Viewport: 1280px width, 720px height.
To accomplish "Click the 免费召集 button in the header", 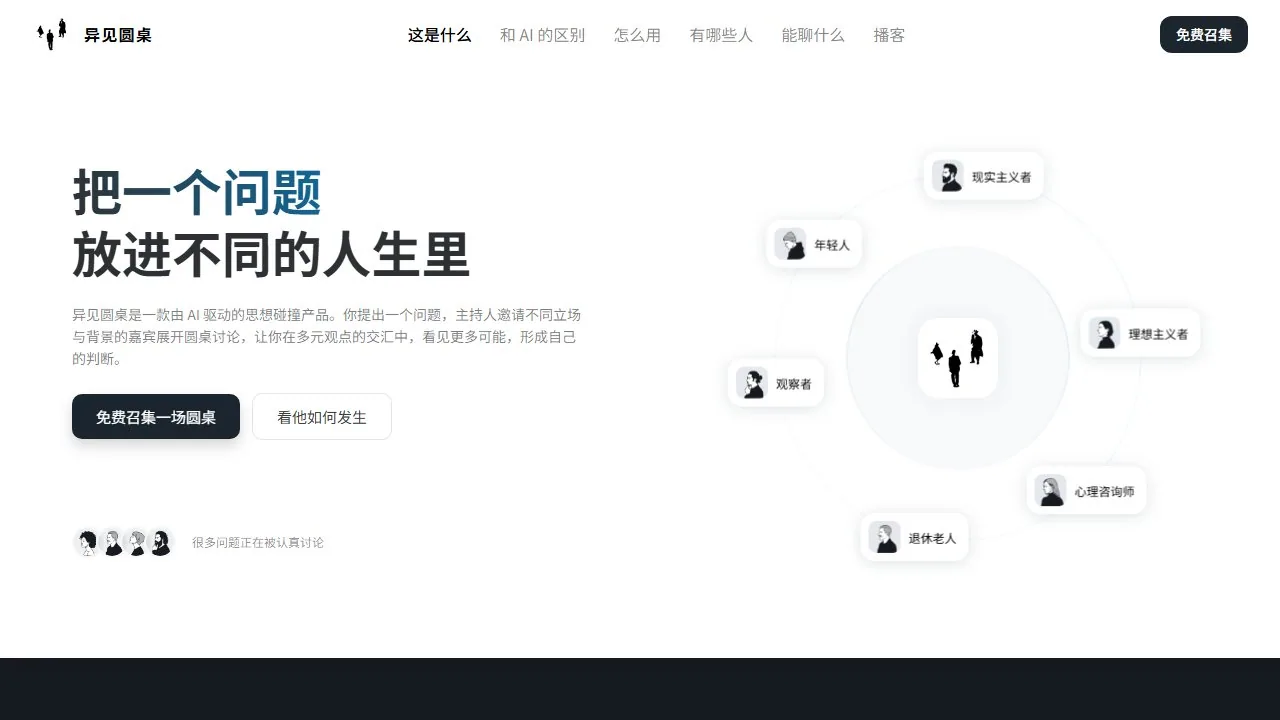I will click(1204, 35).
